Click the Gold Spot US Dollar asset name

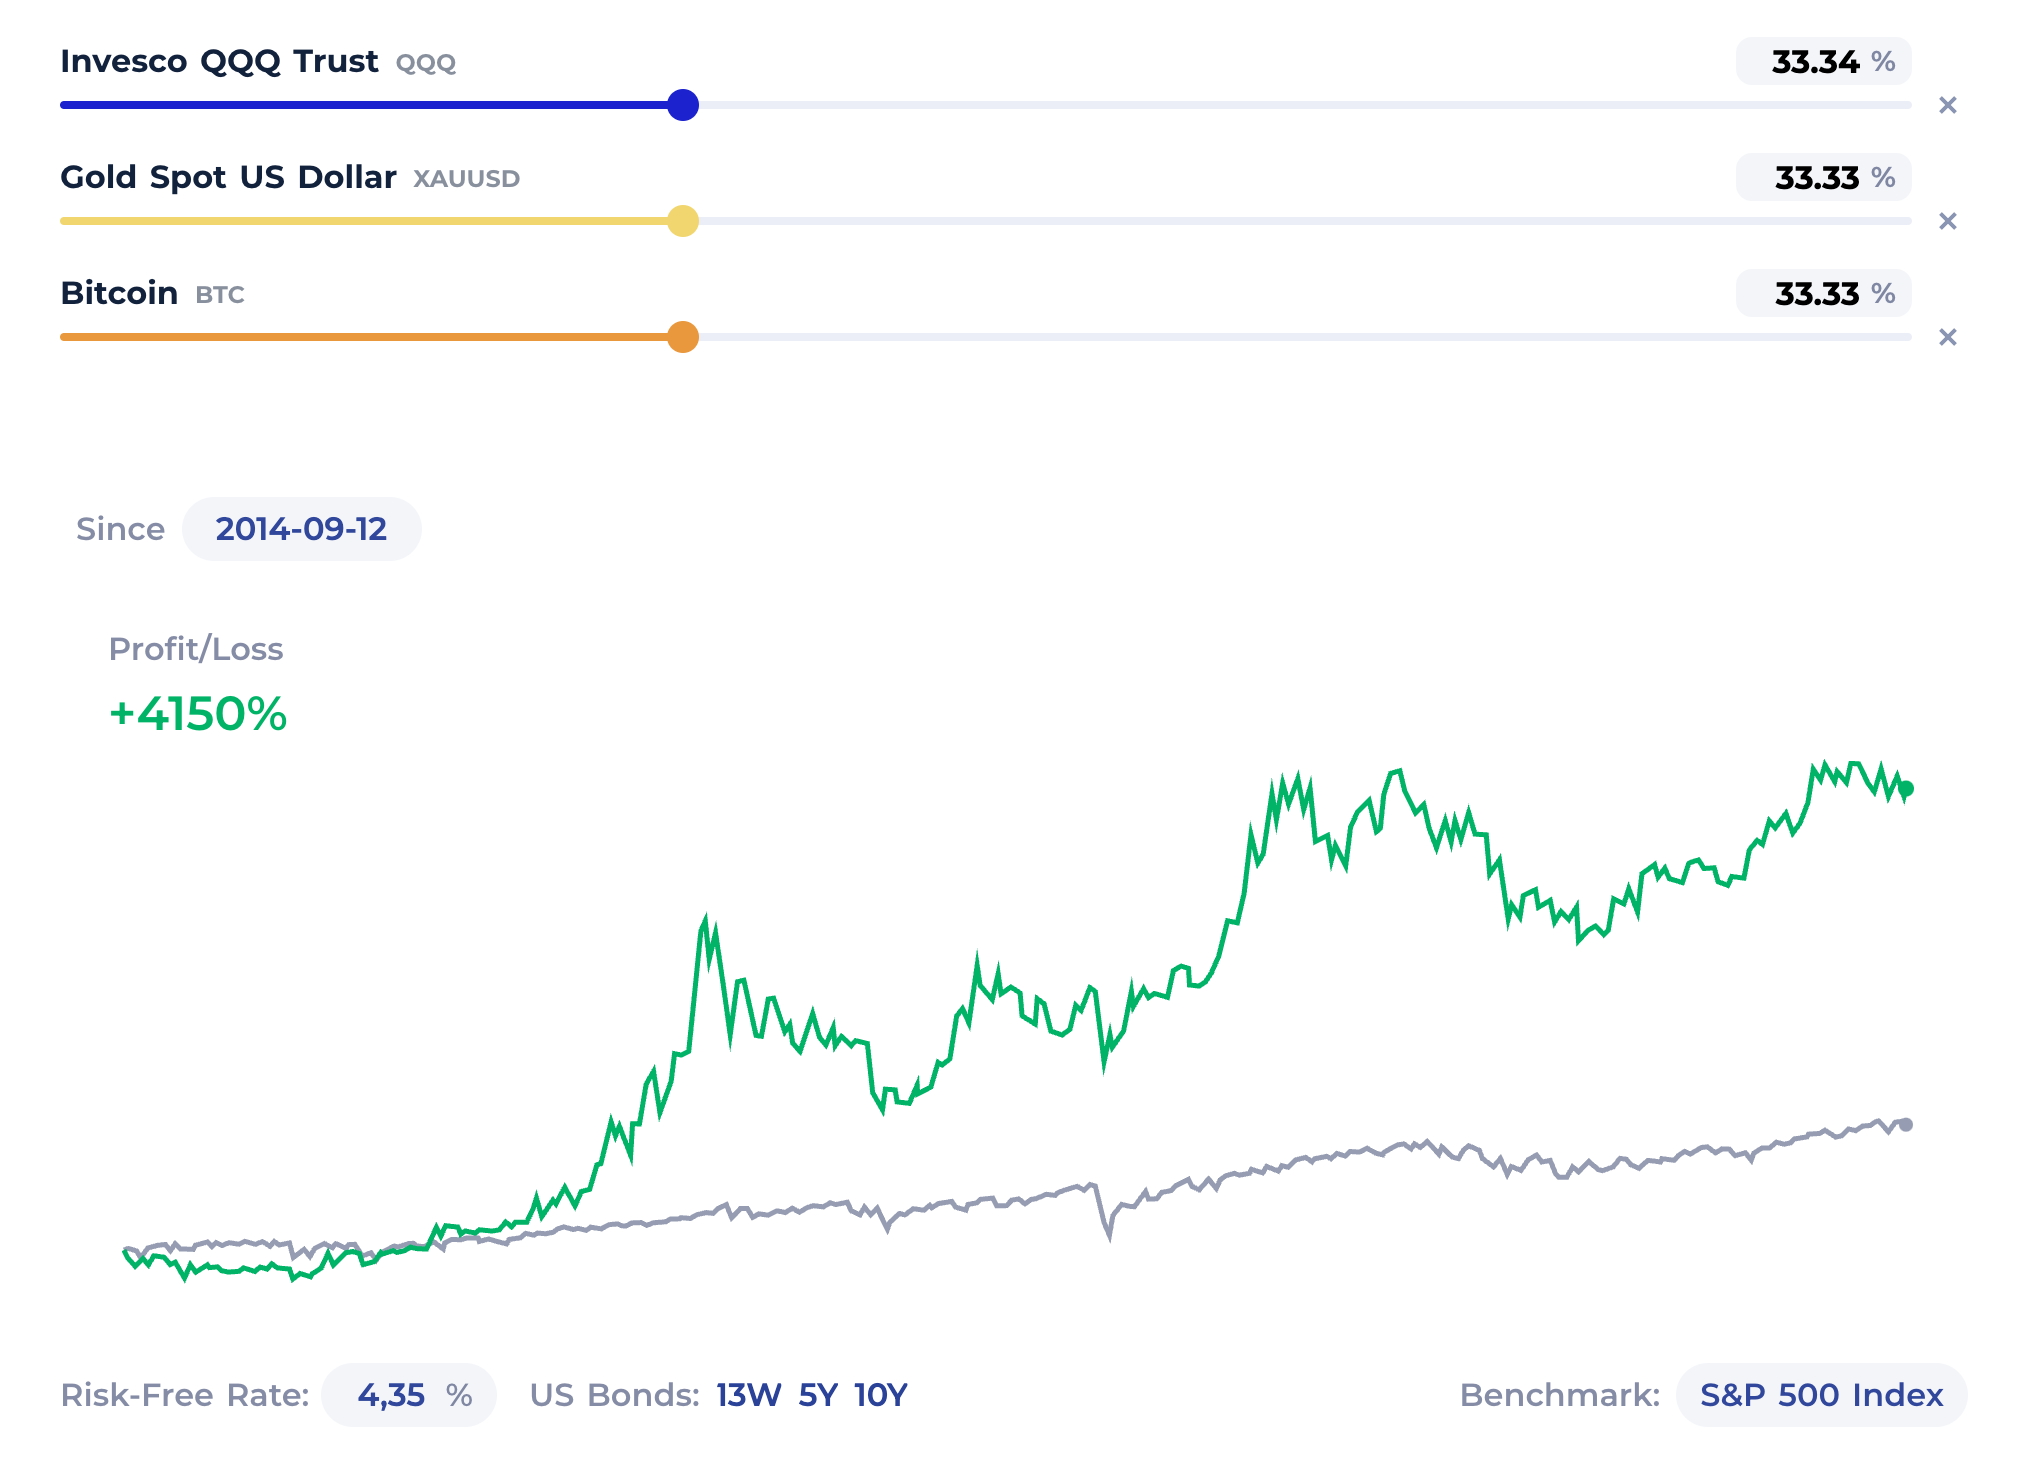pyautogui.click(x=228, y=177)
